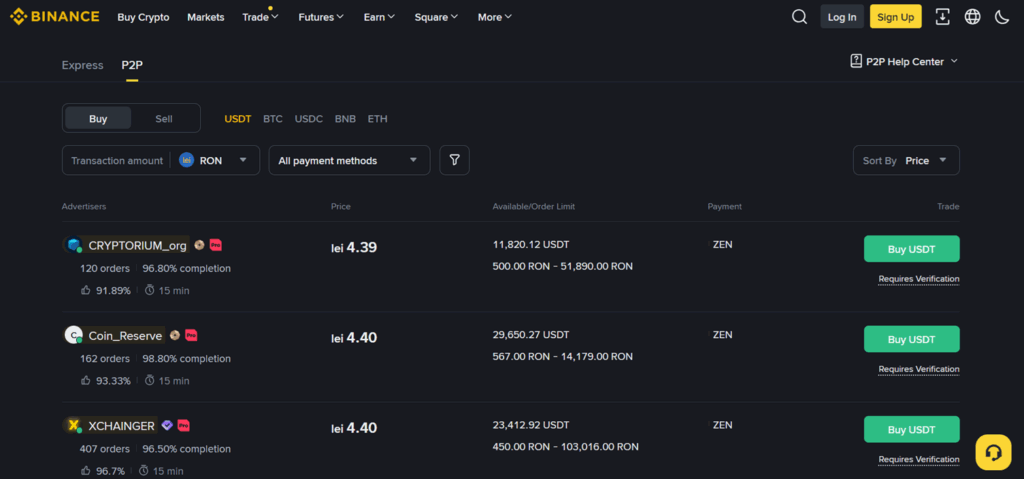Screen dimensions: 1024x479
Task: Click the Pro badge next to XCHAINGER
Action: tap(184, 425)
